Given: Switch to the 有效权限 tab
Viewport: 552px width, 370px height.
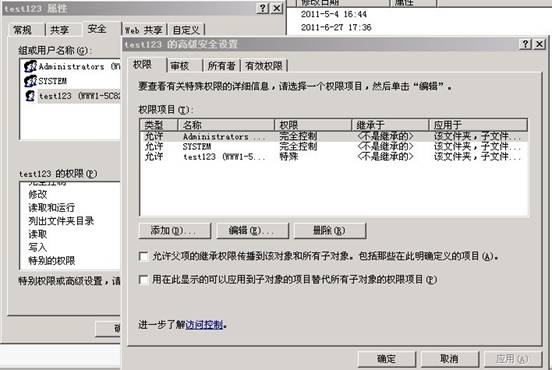Looking at the screenshot, I should coord(264,66).
